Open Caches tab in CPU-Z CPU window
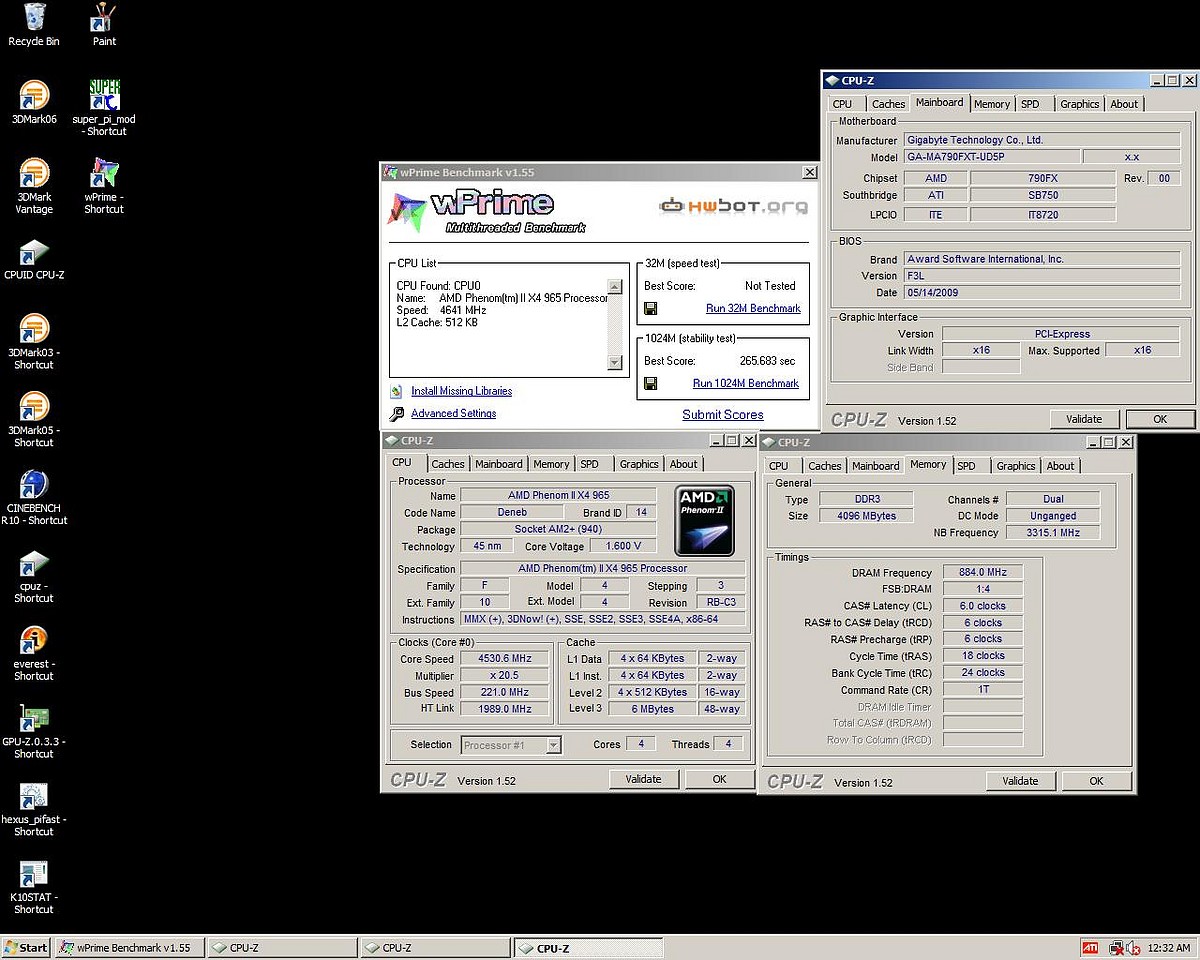 click(448, 464)
